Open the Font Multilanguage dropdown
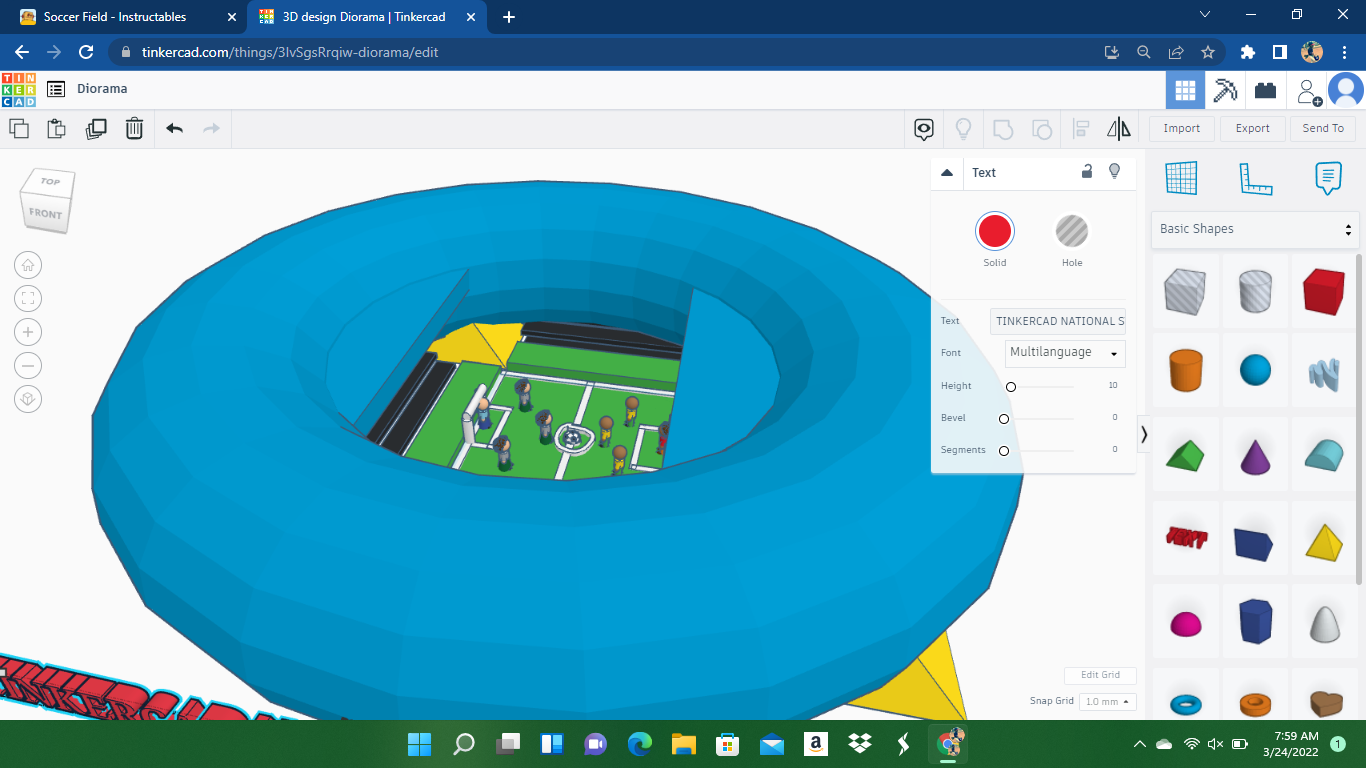The image size is (1366, 768). 1065,353
